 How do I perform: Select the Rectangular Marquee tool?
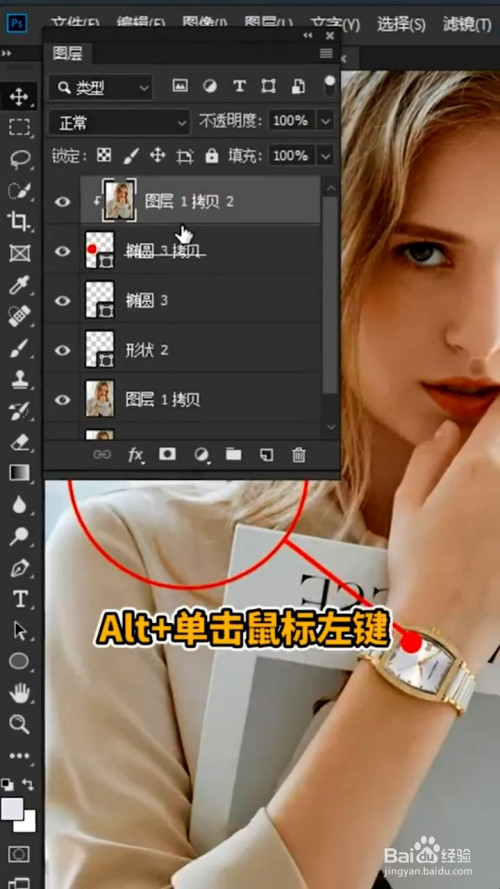coord(19,127)
